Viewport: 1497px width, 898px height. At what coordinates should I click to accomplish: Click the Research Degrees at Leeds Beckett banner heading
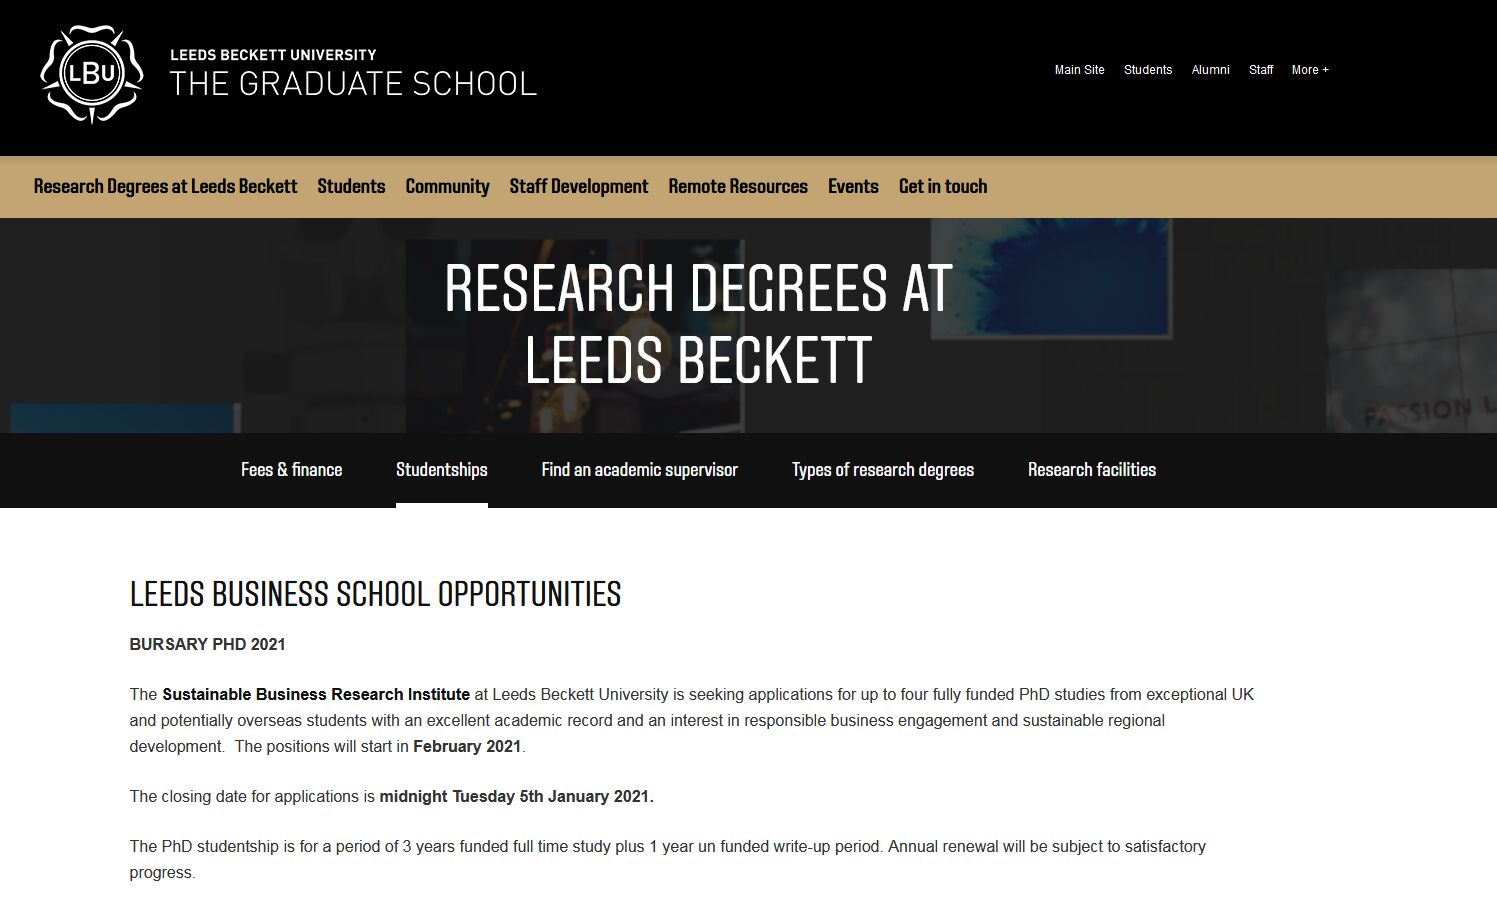pos(698,324)
